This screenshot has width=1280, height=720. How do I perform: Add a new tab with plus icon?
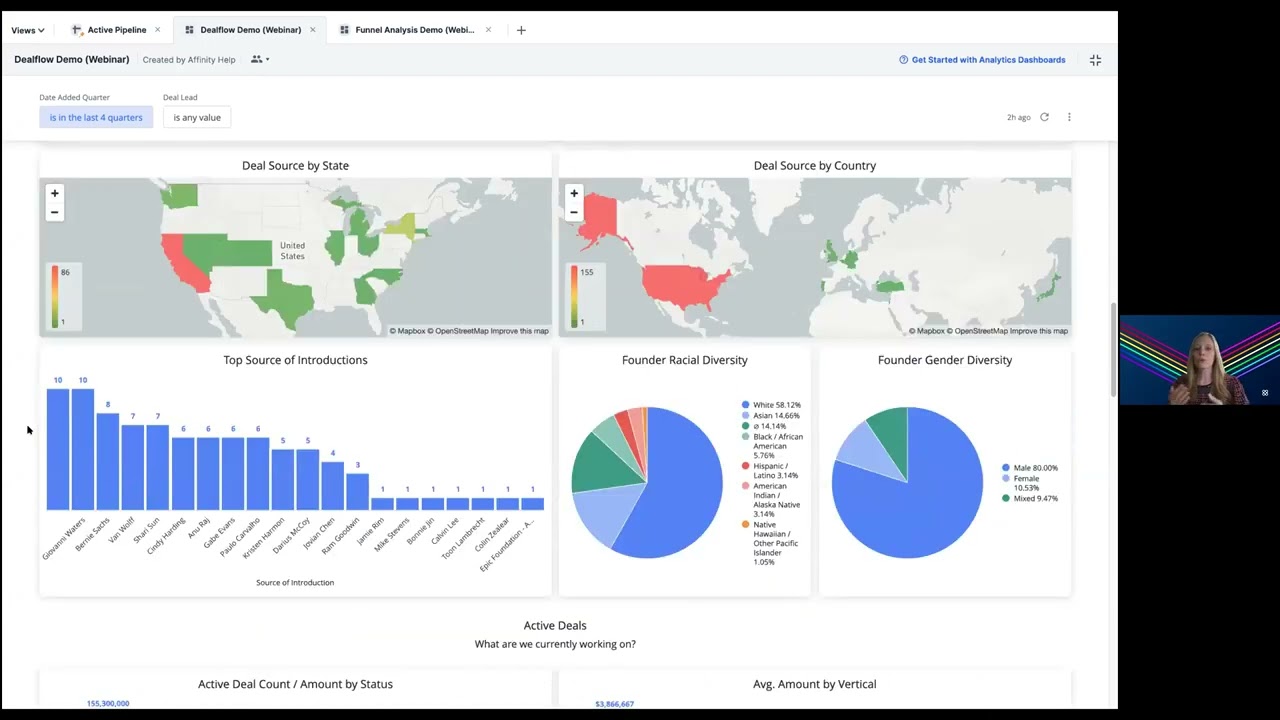point(521,30)
